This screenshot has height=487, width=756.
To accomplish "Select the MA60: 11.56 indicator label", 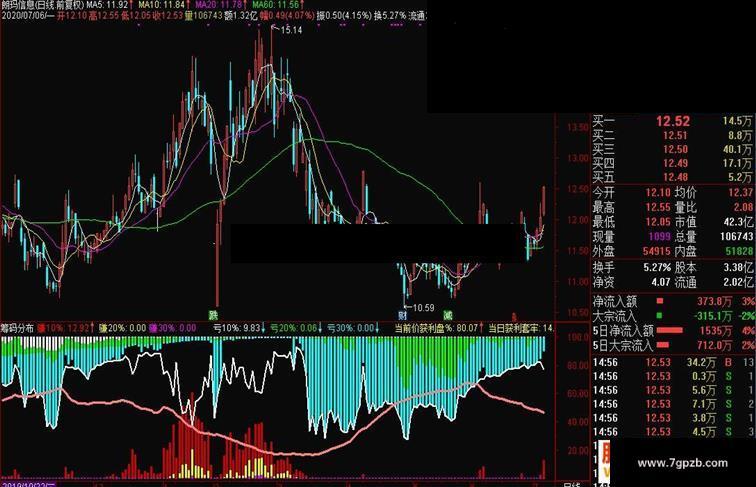I will click(x=275, y=5).
